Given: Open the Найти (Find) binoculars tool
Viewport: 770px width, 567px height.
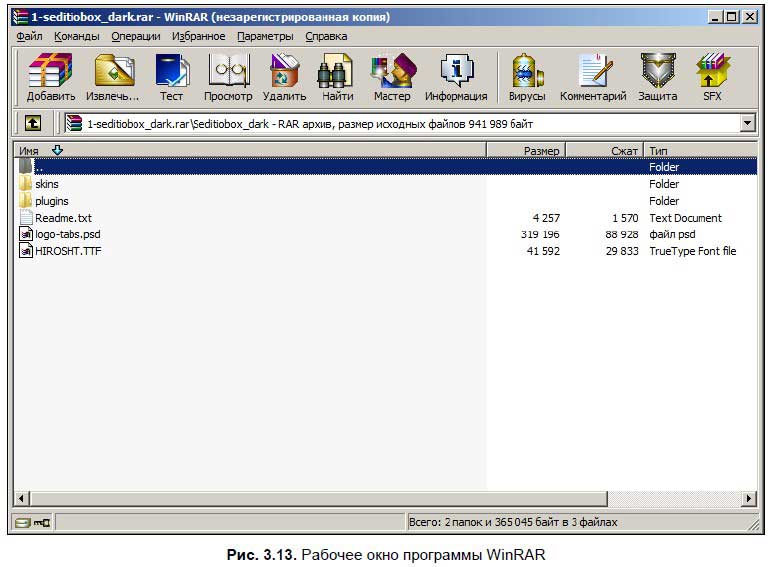Looking at the screenshot, I should point(337,78).
